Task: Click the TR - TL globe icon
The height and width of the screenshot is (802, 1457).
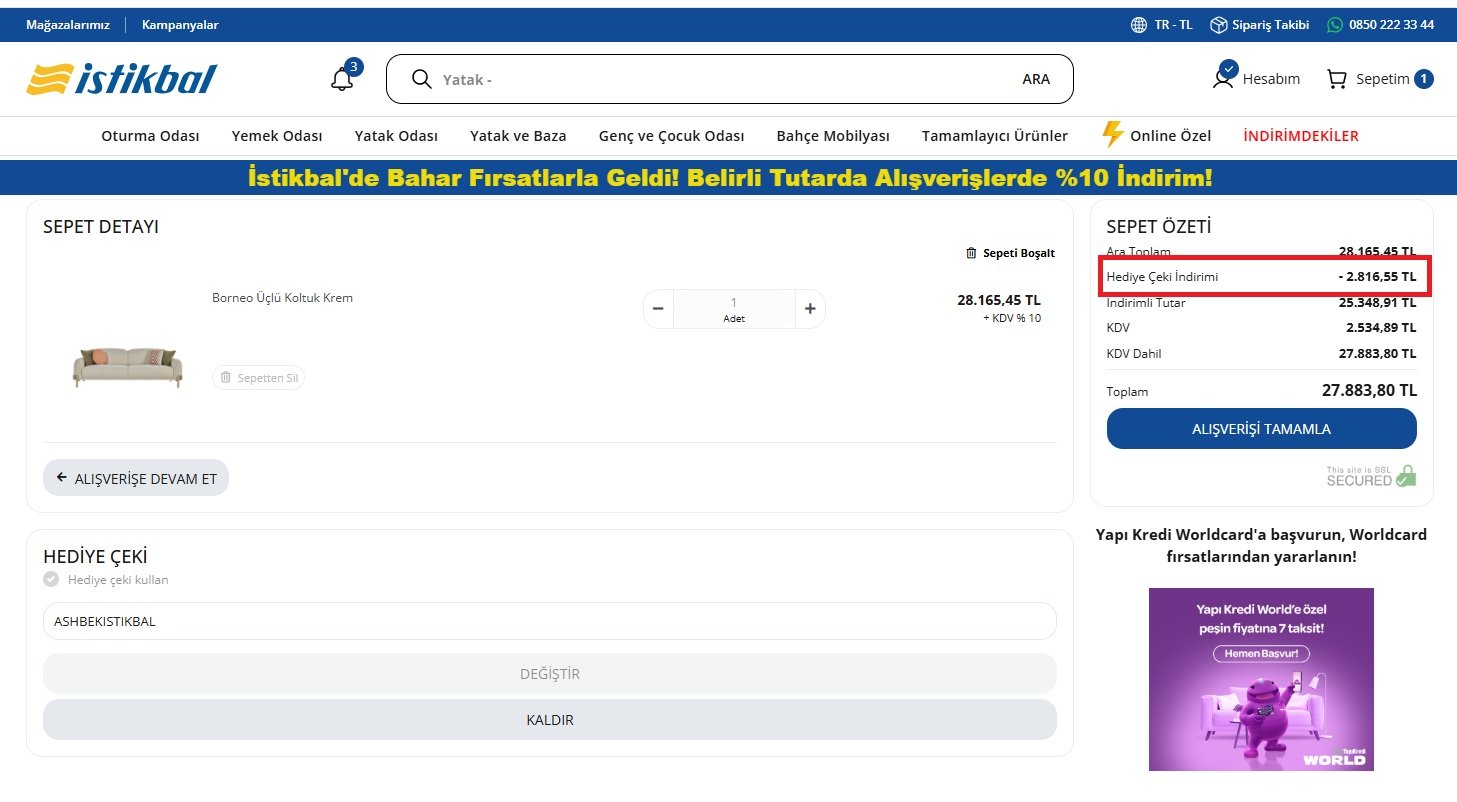Action: click(x=1139, y=25)
